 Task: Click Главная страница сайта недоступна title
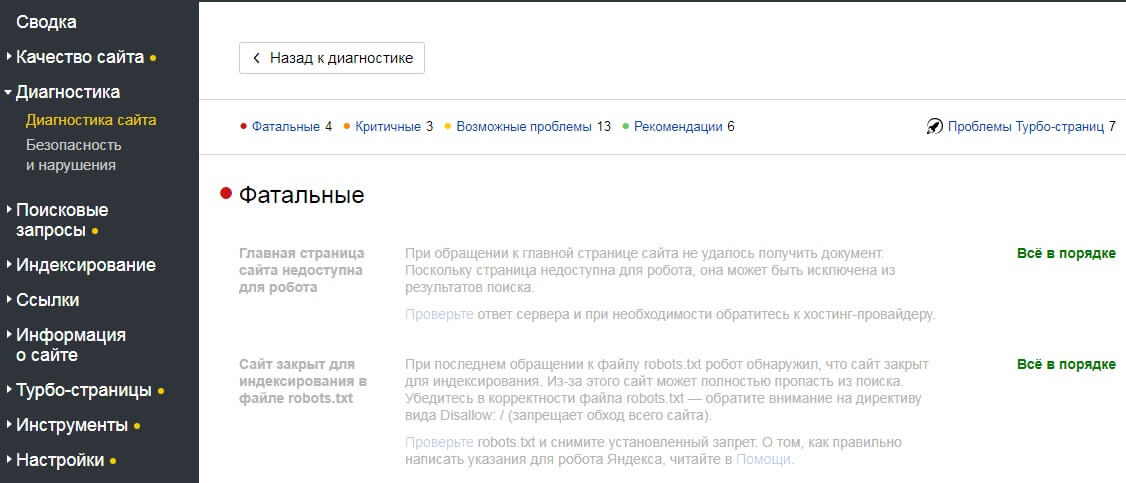coord(302,271)
